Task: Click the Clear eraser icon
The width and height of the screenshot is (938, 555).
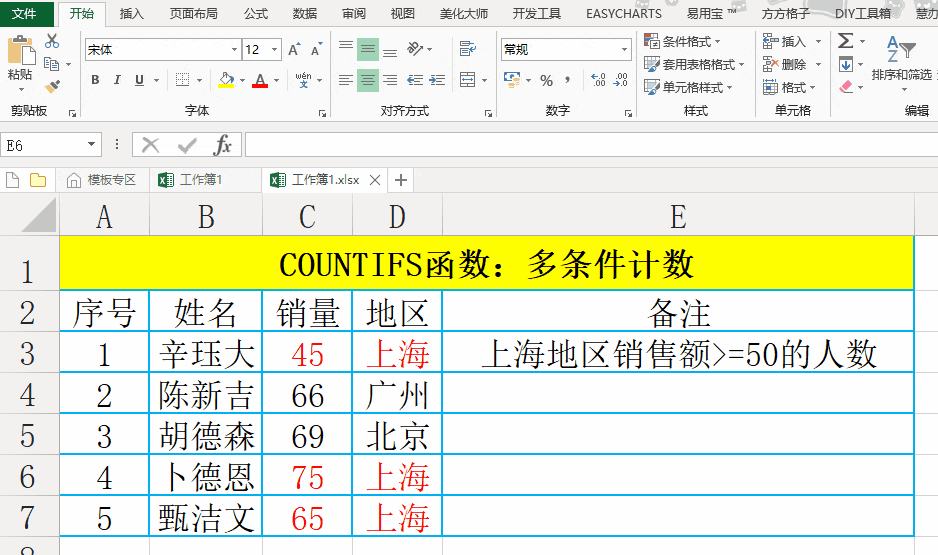Action: click(x=846, y=87)
